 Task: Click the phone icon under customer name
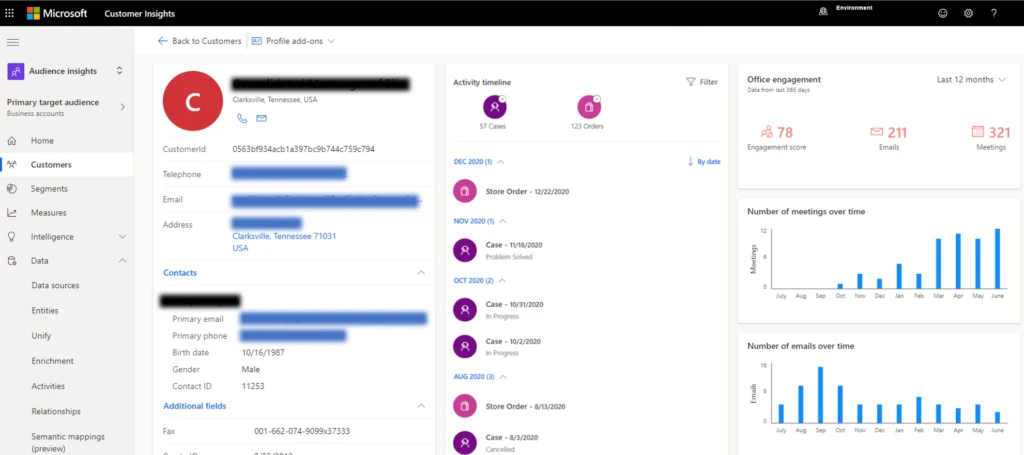coord(242,118)
